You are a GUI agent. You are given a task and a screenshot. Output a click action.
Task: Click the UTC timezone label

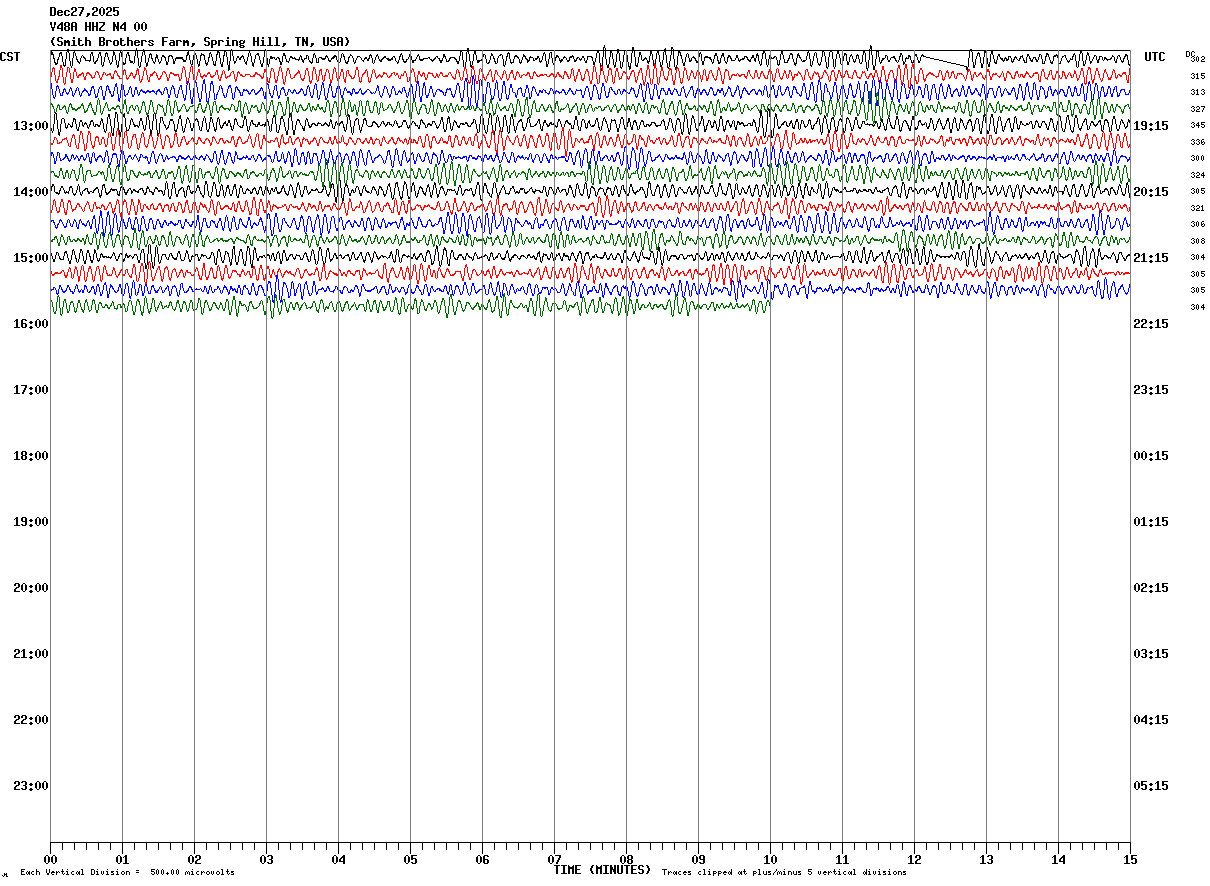point(1155,57)
